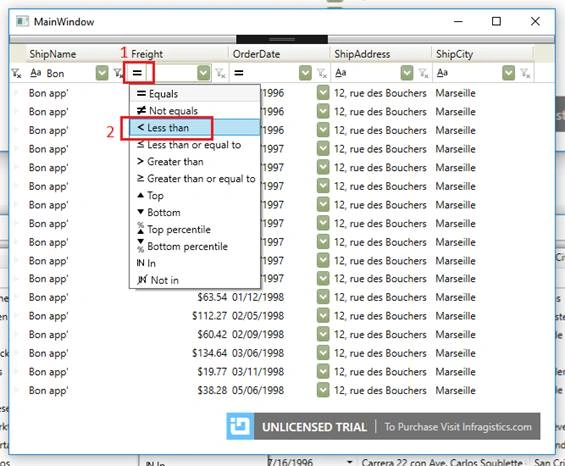Open ShipCity filter operator selector (Aa)
Screen dimensions: 565x466
point(442,73)
